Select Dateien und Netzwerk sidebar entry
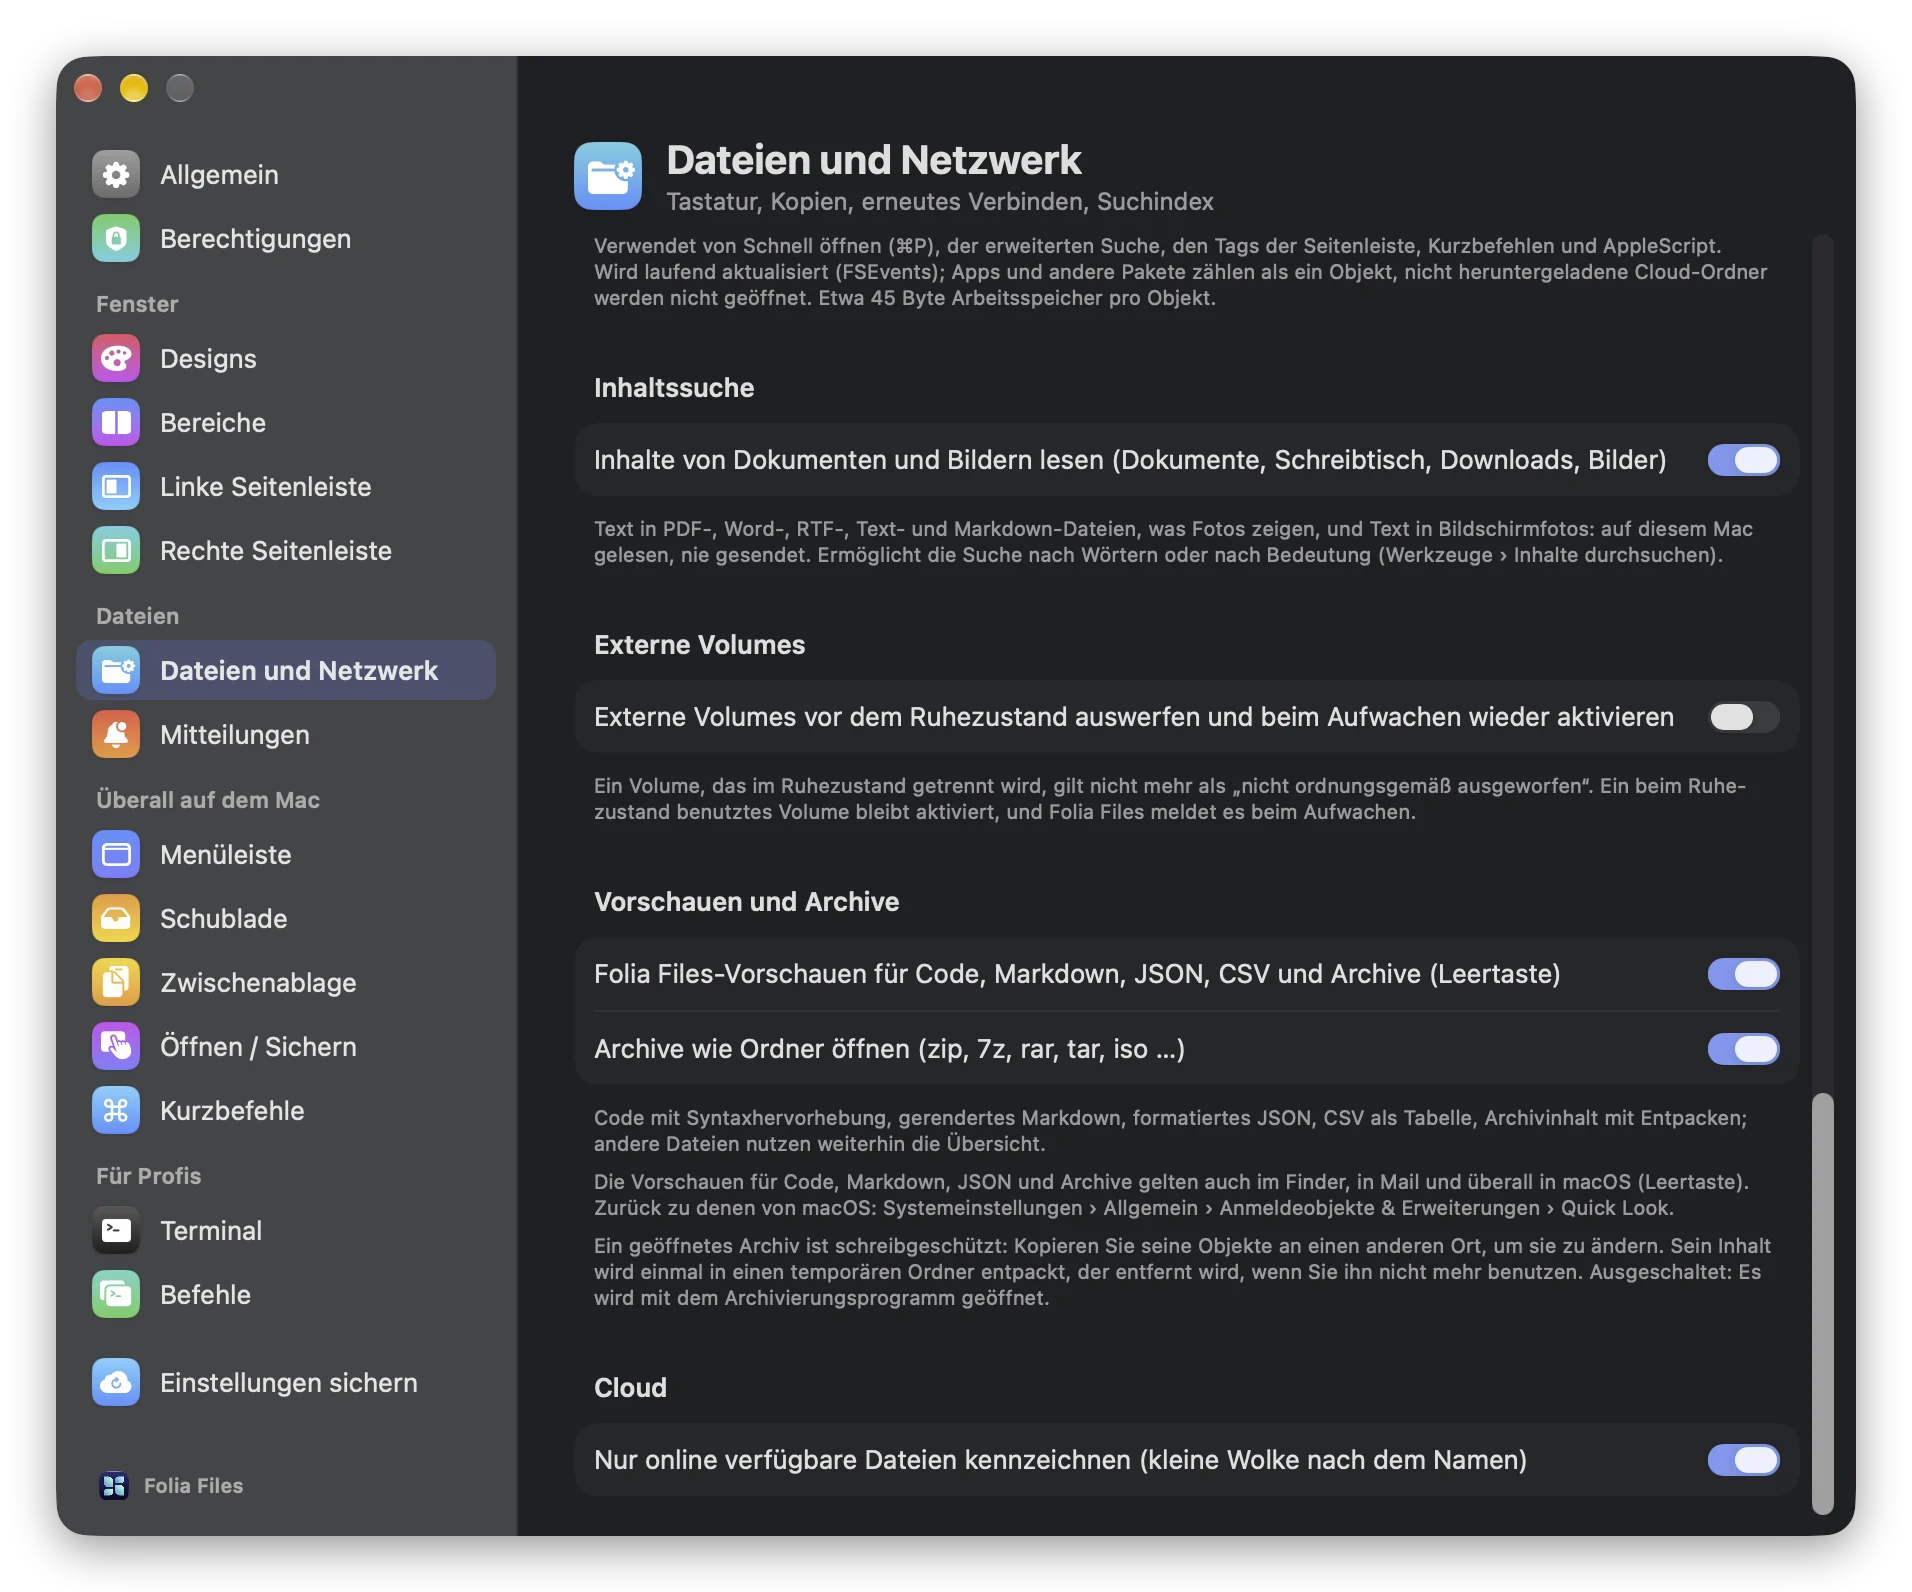The width and height of the screenshot is (1912, 1592). tap(286, 671)
